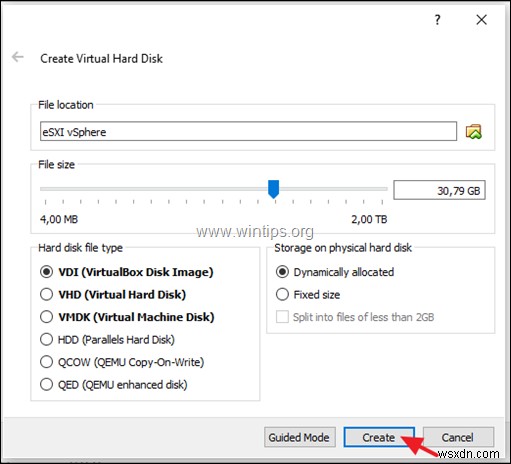
Task: Click the 2,00 TB maximum size label
Action: [x=369, y=219]
